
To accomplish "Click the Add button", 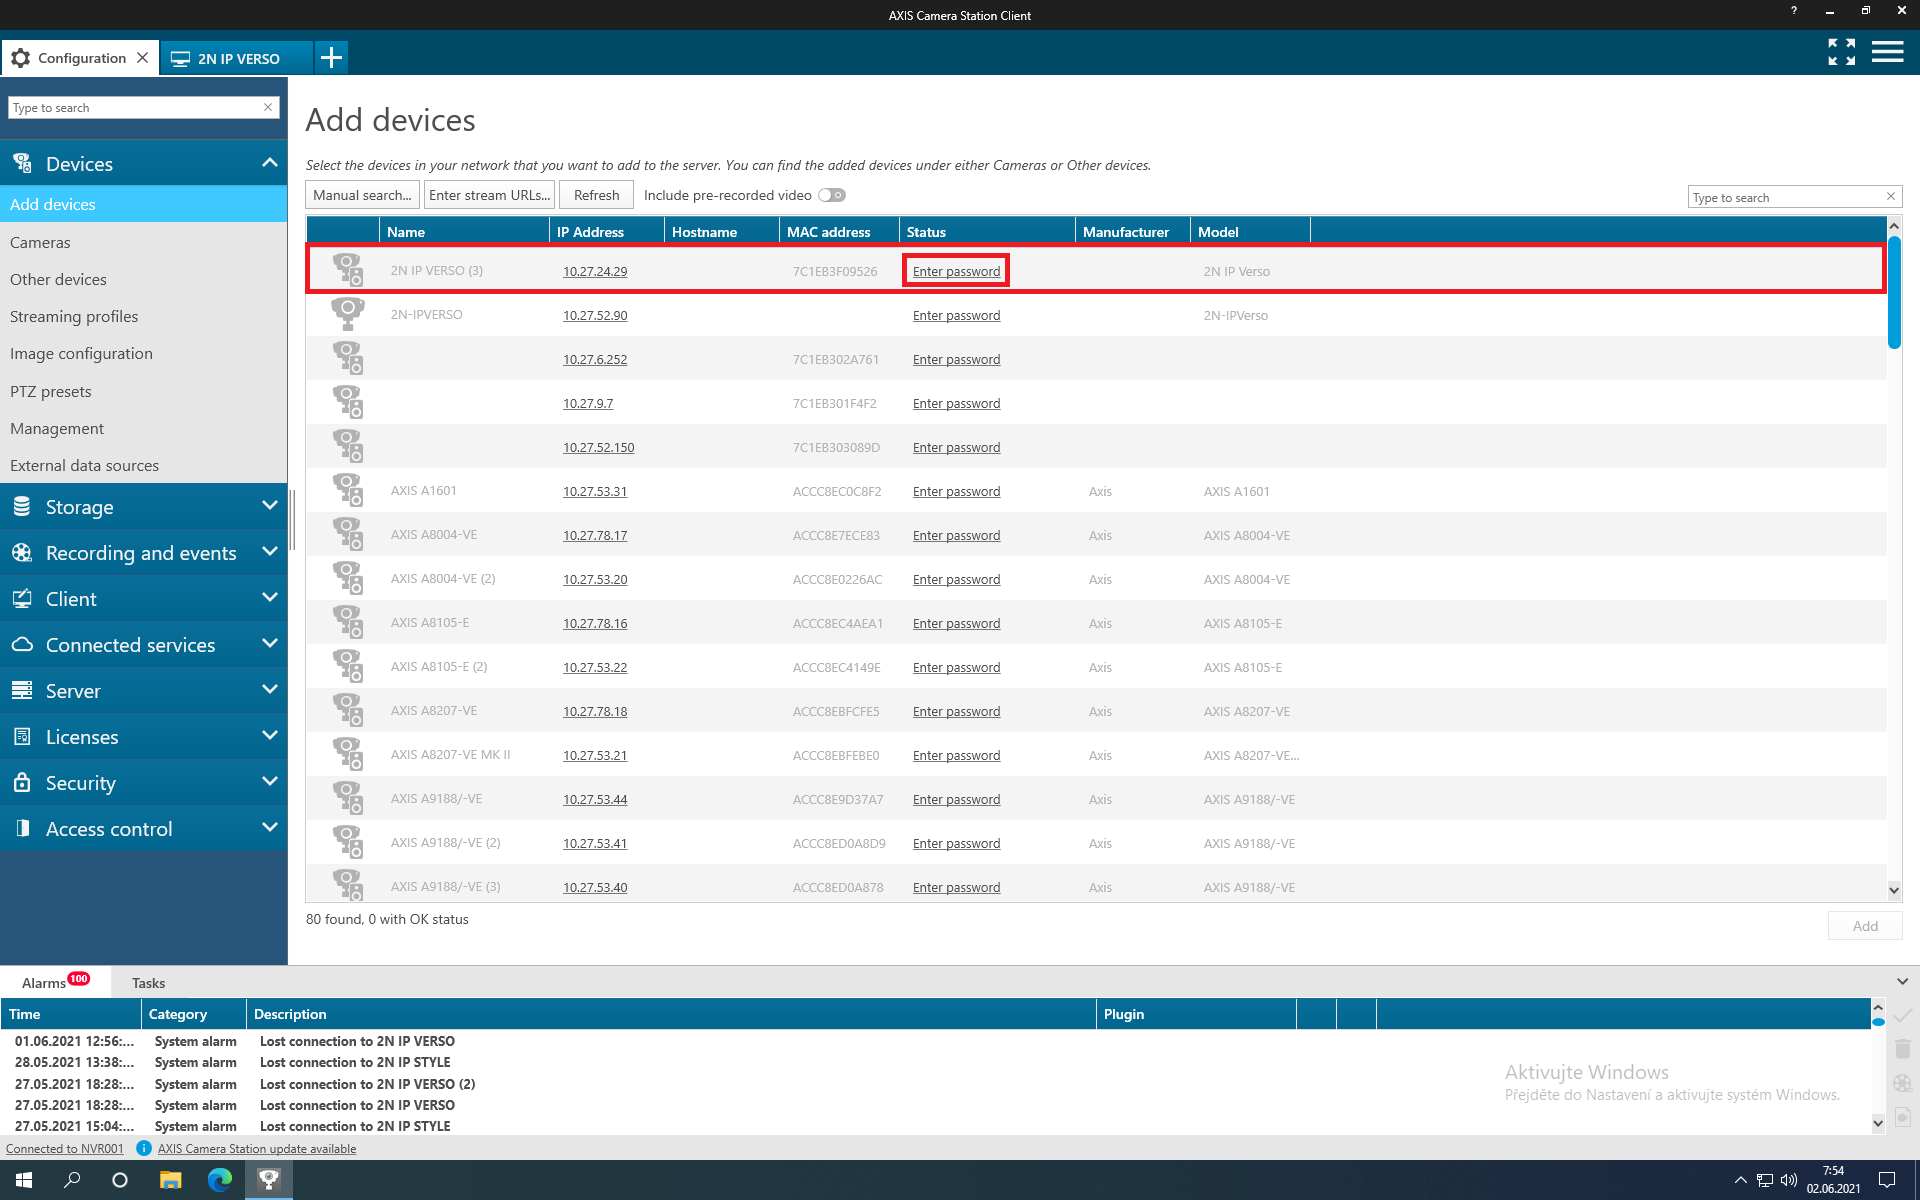I will coord(1865,926).
